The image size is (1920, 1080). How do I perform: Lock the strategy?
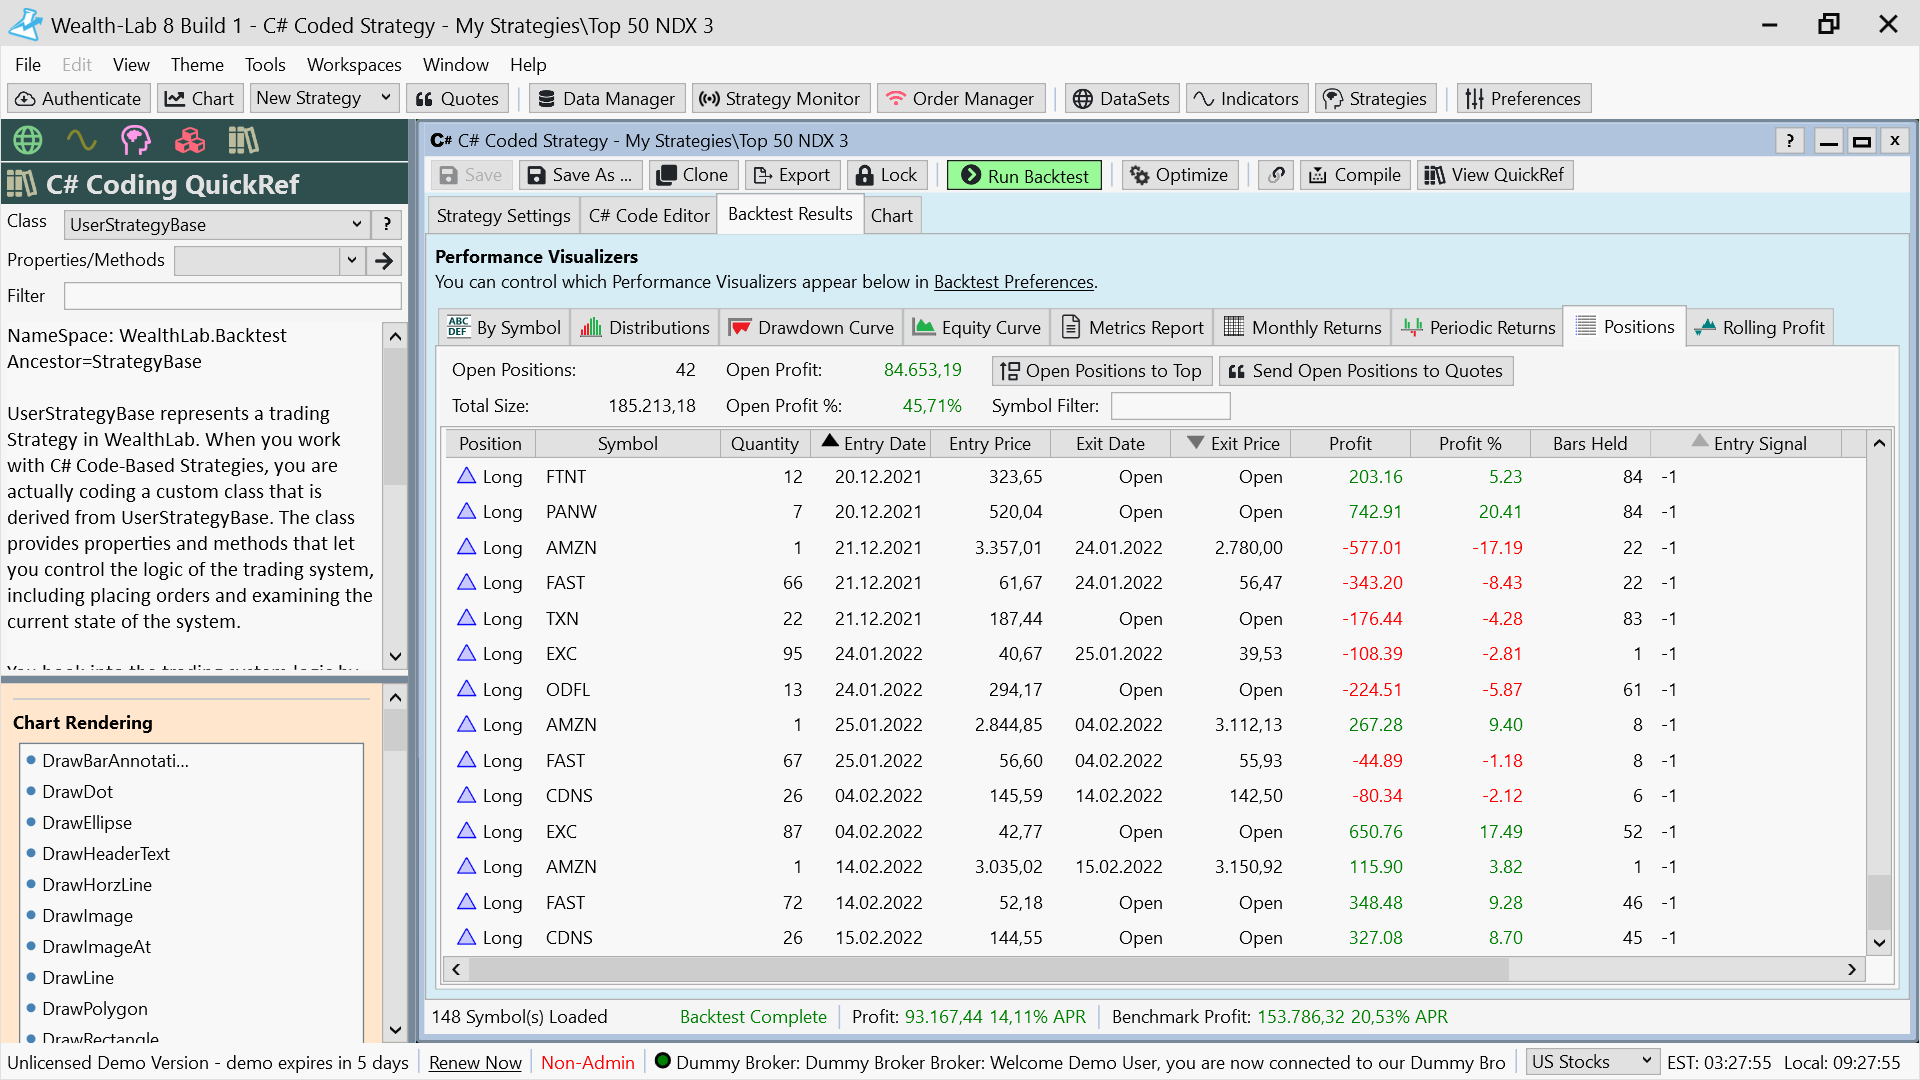tap(887, 175)
